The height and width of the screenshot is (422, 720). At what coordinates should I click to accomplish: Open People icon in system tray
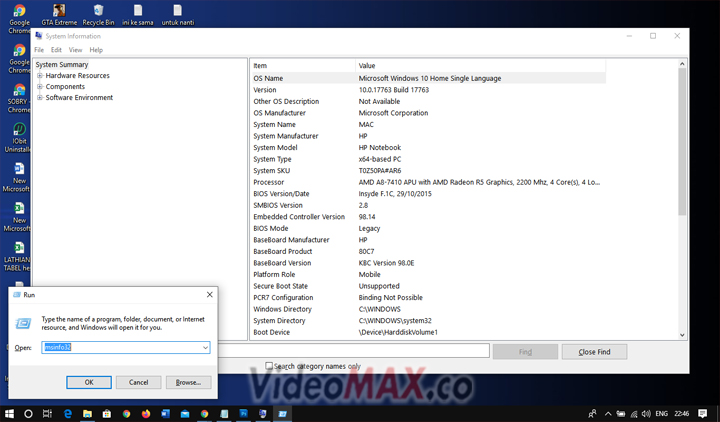pyautogui.click(x=593, y=414)
